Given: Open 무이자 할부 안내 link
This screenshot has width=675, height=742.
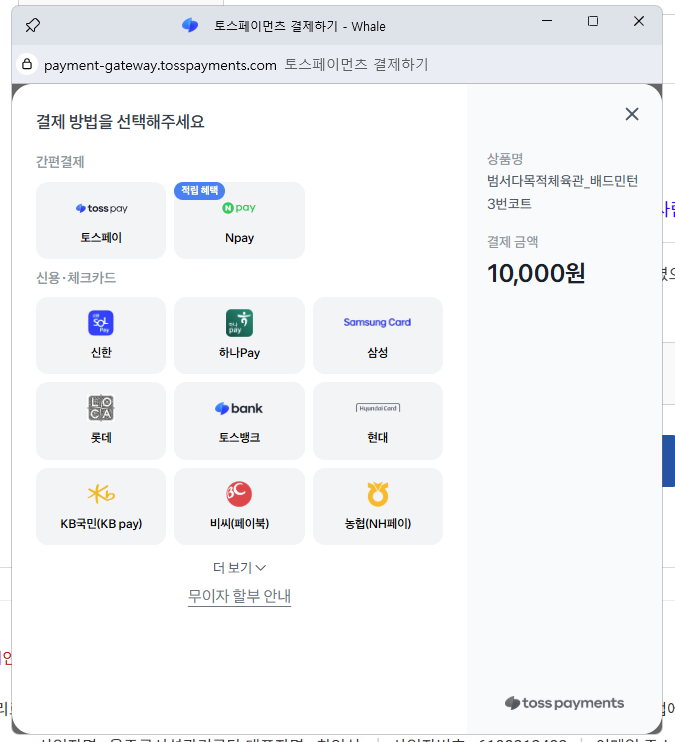Looking at the screenshot, I should [x=240, y=596].
